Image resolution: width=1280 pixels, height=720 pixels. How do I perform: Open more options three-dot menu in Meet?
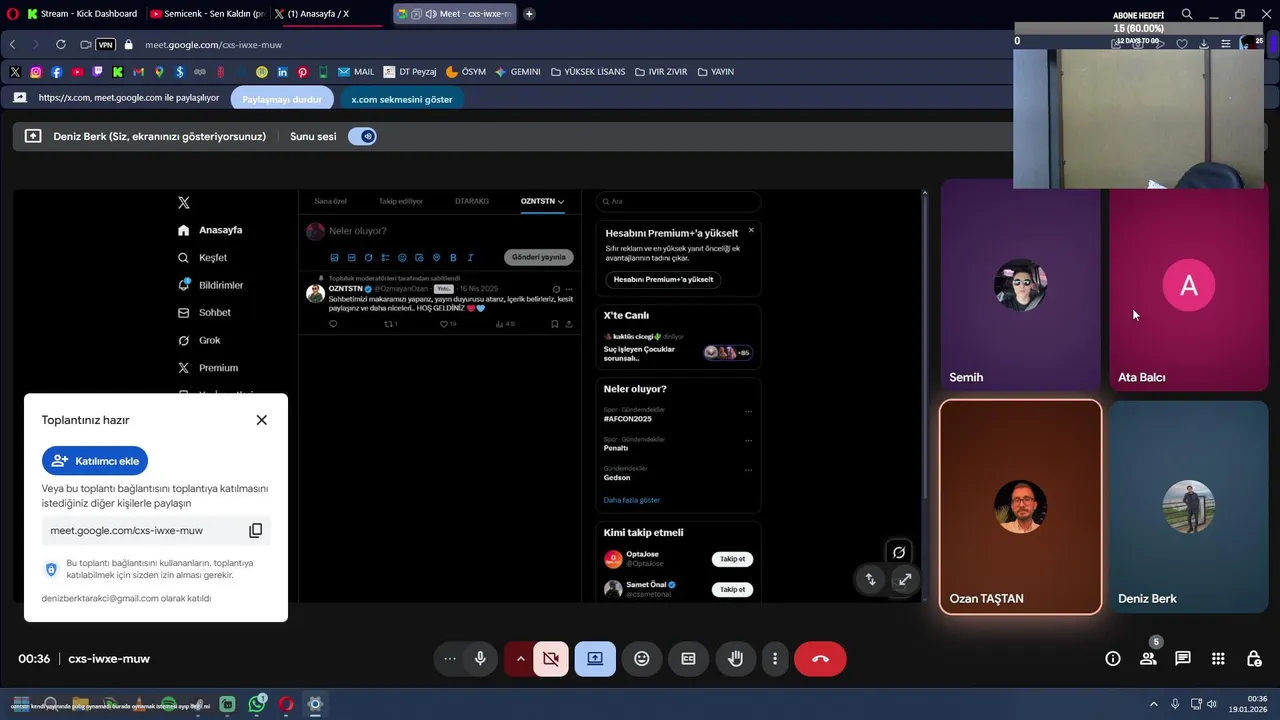point(775,659)
